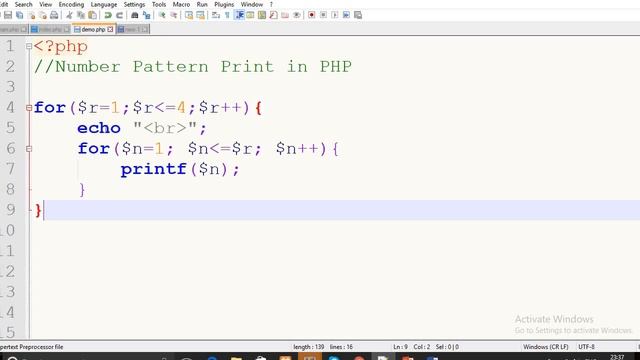Click the Close document toolbar icon
640x360 pixels.
(x=31, y=15)
